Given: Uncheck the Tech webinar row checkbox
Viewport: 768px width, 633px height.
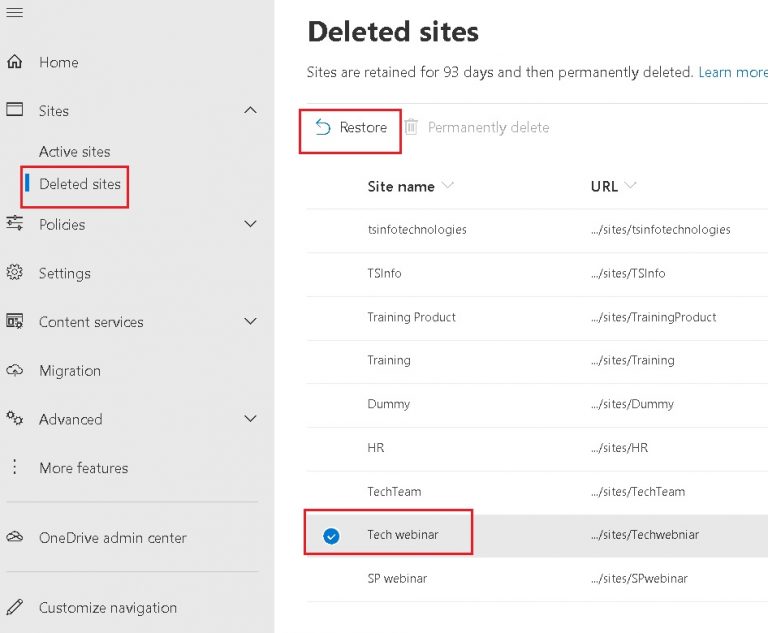Looking at the screenshot, I should (x=331, y=536).
